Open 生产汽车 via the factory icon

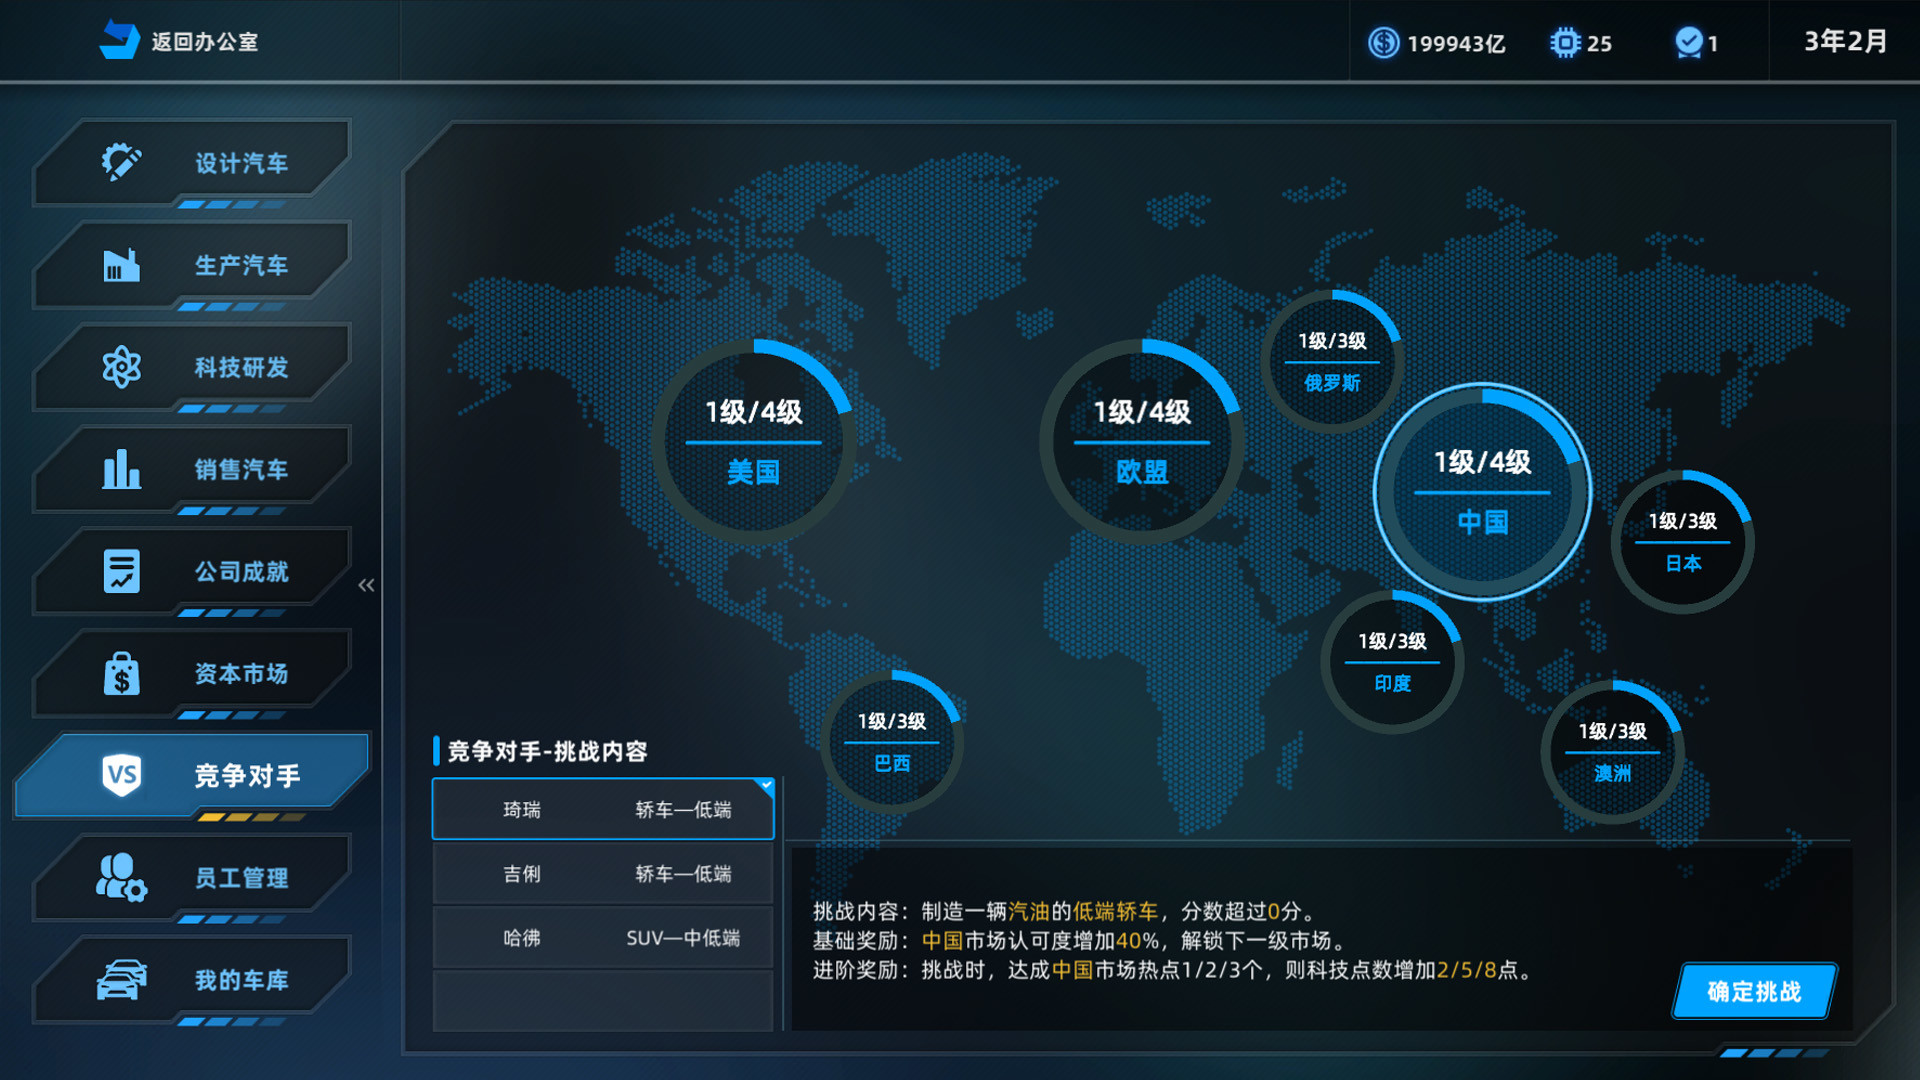tap(120, 264)
